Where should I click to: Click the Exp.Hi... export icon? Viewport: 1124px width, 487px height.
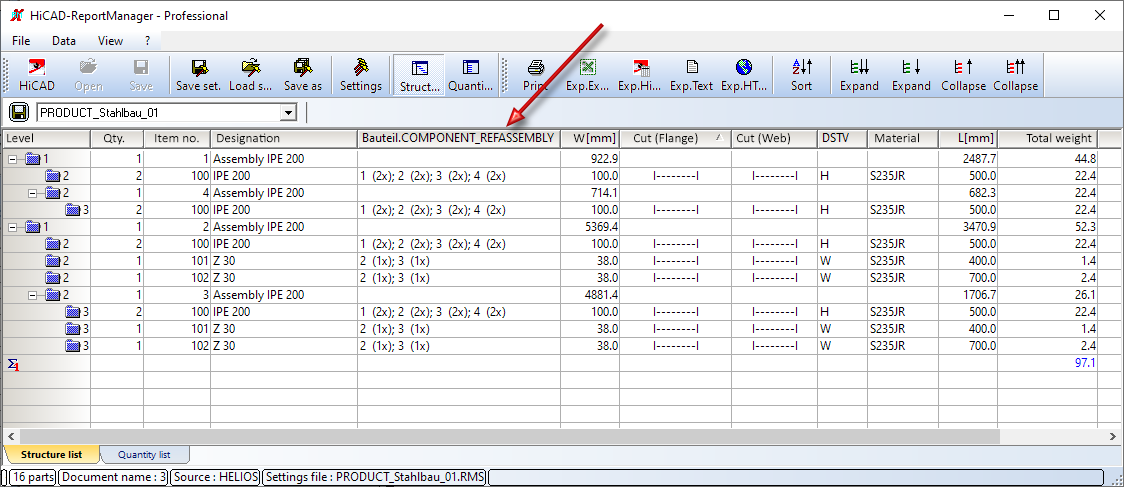pos(639,75)
